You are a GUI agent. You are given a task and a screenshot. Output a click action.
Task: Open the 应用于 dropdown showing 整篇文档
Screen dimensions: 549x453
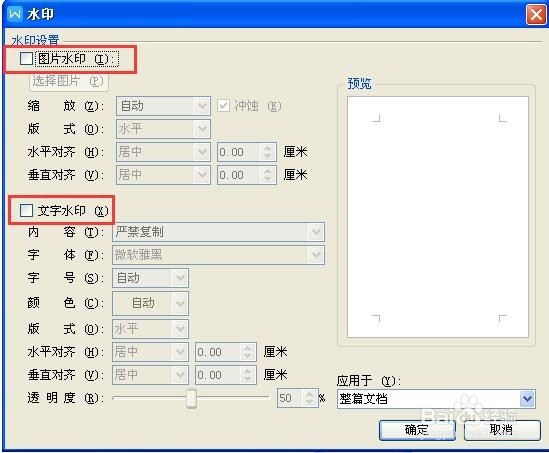(436, 399)
